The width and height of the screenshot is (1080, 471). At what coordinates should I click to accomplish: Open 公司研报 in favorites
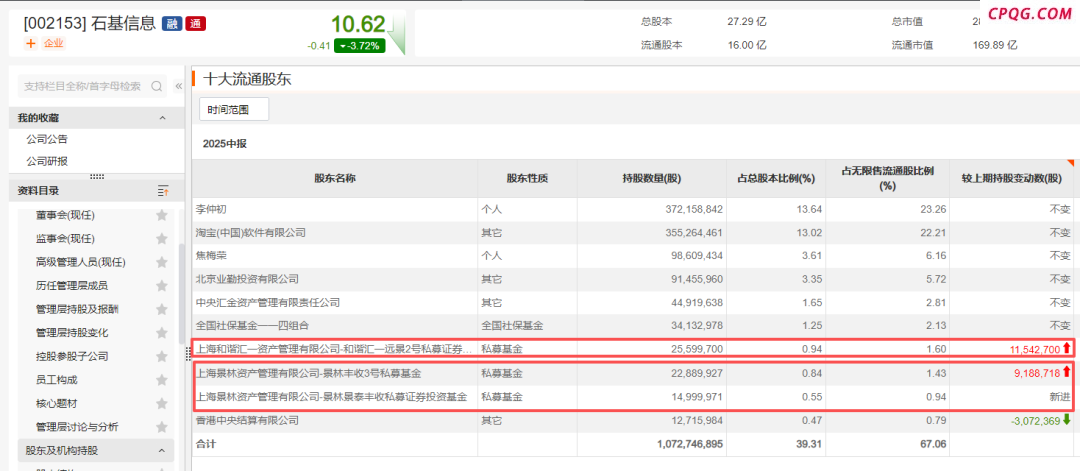click(47, 162)
